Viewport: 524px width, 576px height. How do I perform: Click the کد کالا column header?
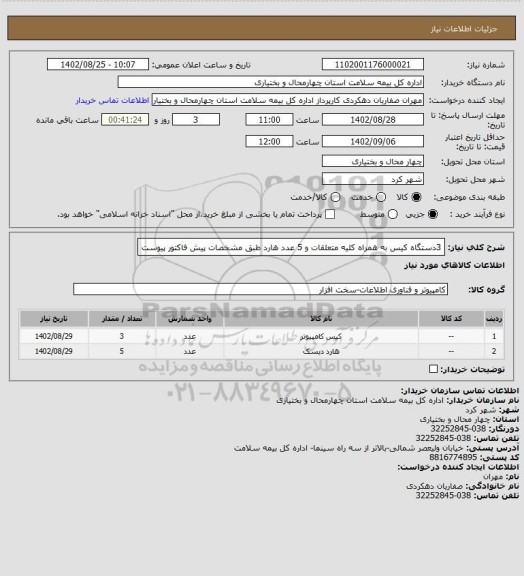(451, 319)
